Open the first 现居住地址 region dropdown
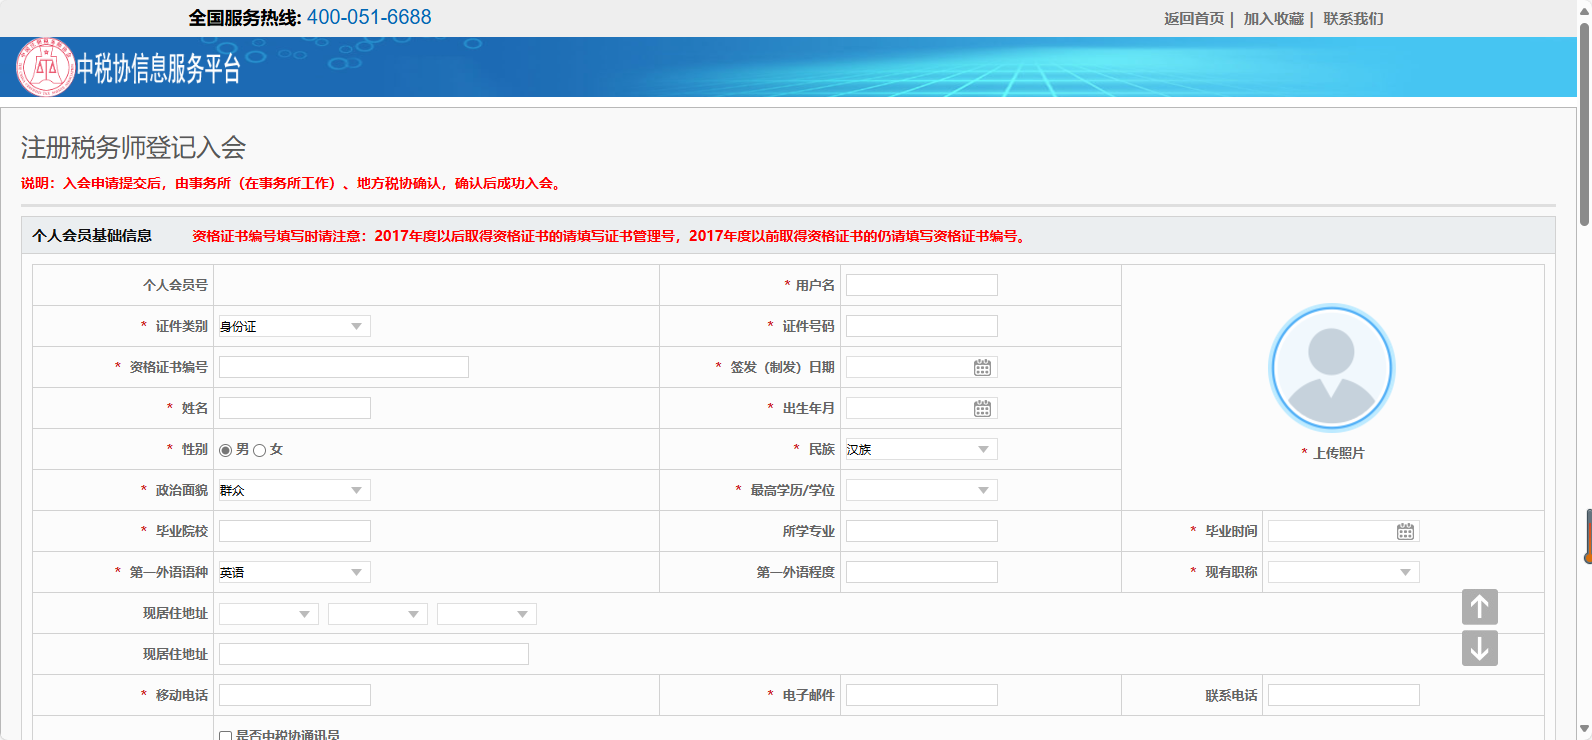Viewport: 1592px width, 740px height. click(269, 614)
